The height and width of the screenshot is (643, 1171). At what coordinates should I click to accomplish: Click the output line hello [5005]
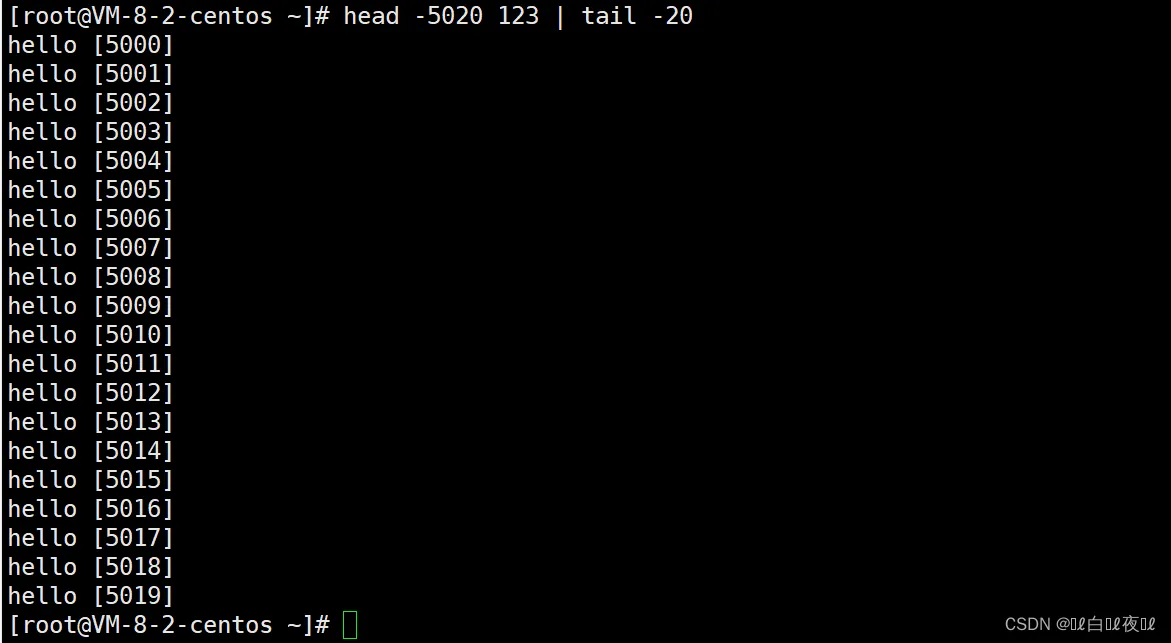(x=90, y=190)
